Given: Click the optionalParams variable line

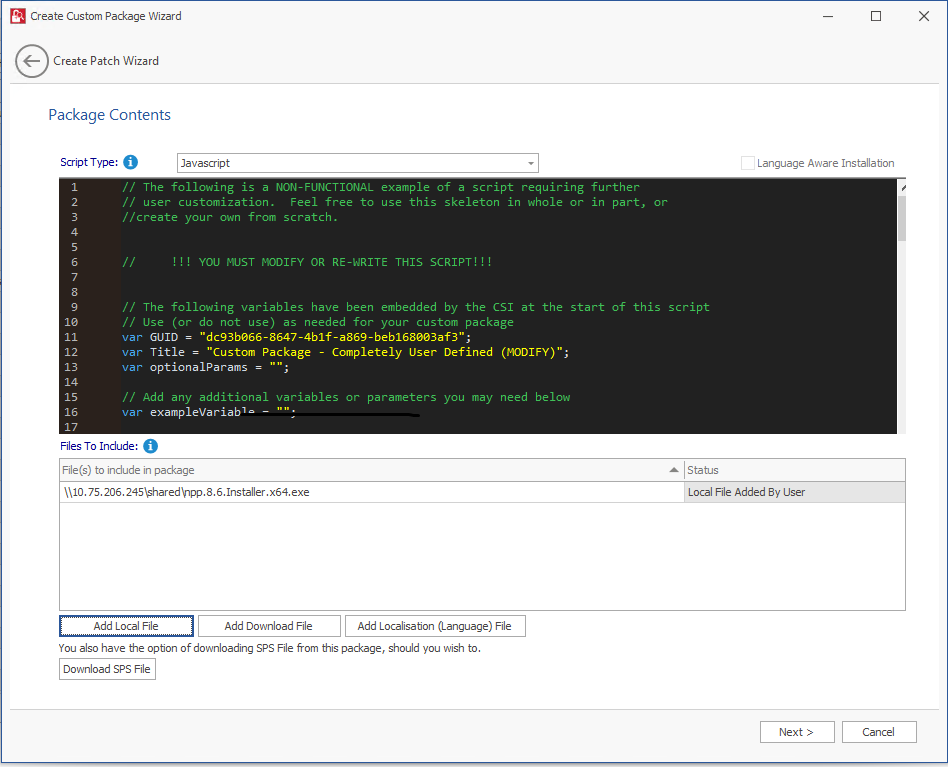Looking at the screenshot, I should pos(206,367).
